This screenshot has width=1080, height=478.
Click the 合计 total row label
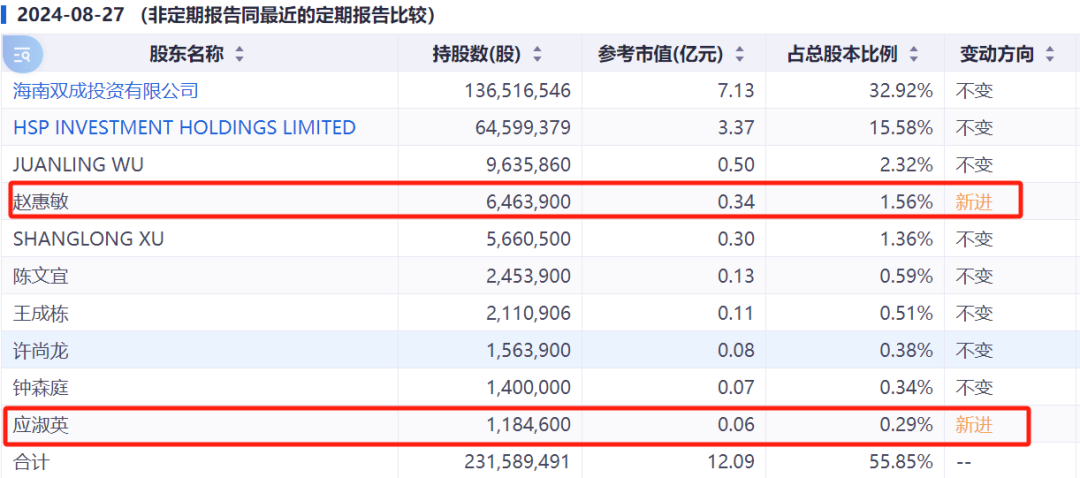point(31,462)
